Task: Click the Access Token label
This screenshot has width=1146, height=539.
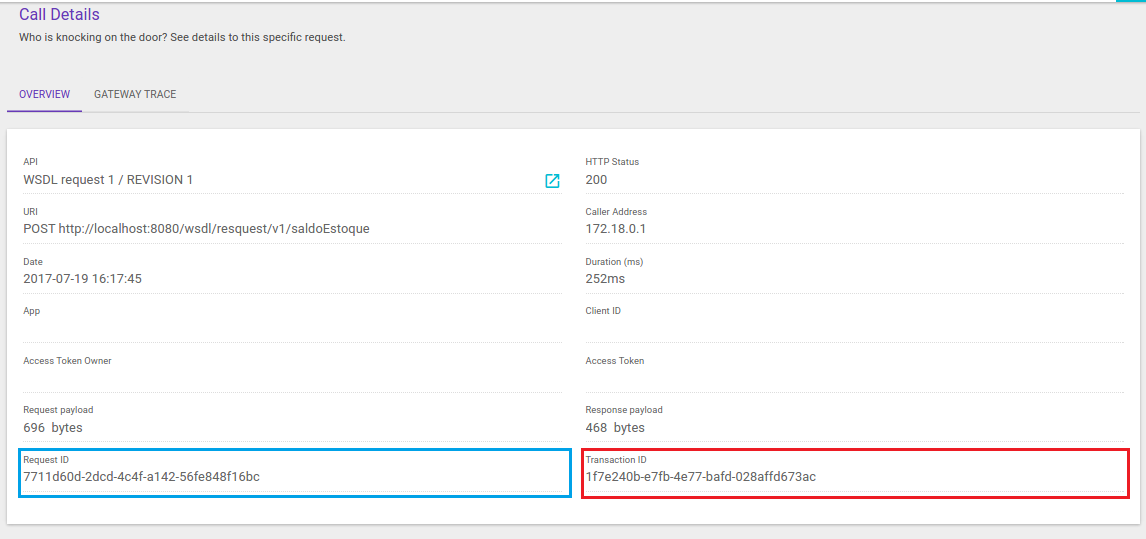Action: click(615, 361)
